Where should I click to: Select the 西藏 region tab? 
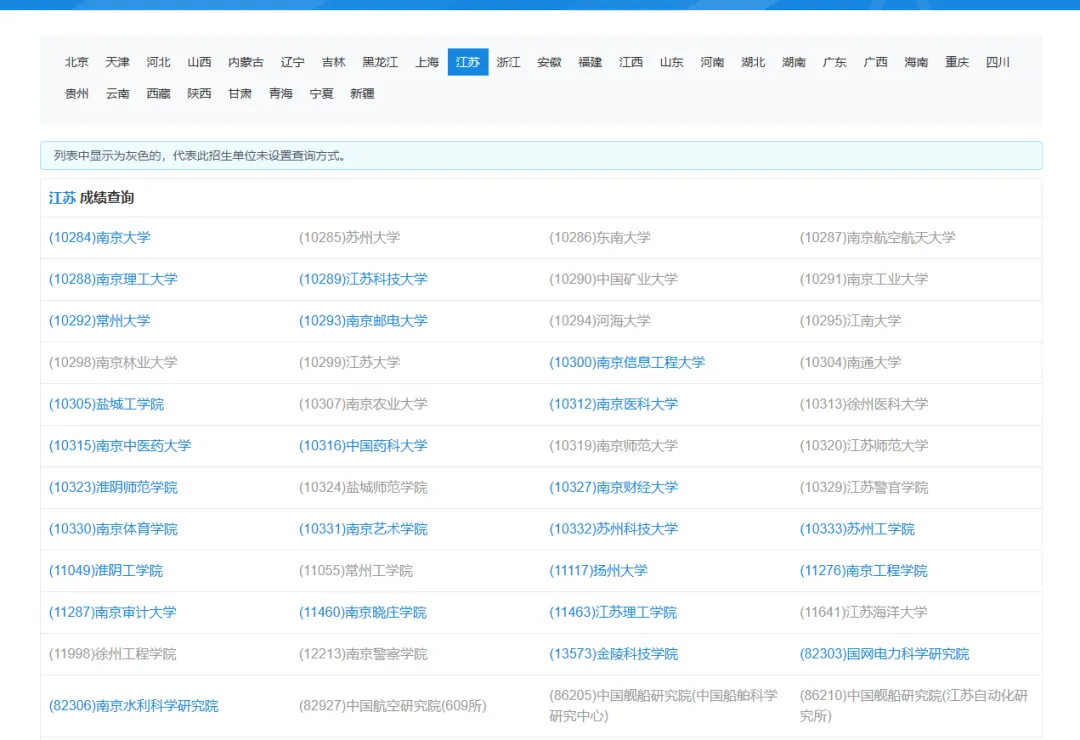tap(158, 94)
